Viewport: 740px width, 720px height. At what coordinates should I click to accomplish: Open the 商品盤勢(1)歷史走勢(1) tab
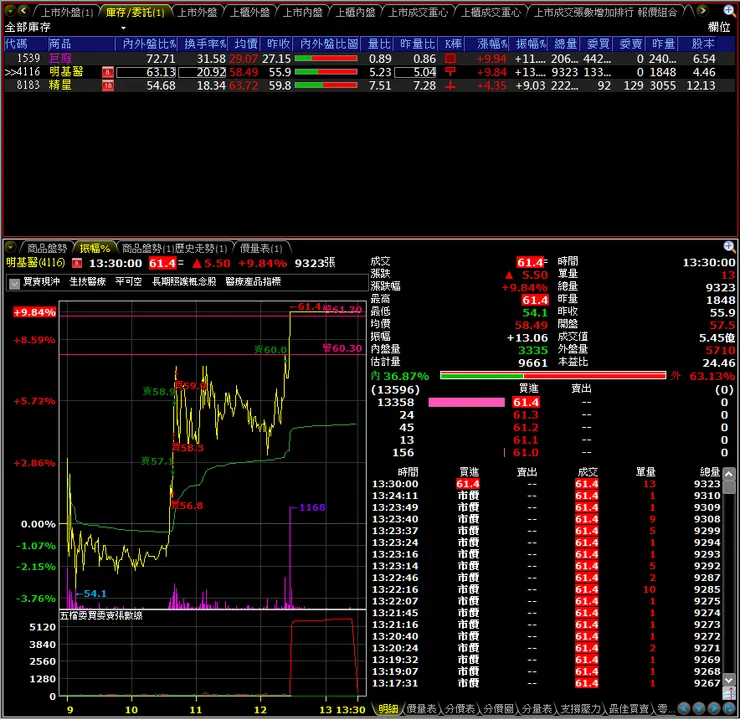174,248
